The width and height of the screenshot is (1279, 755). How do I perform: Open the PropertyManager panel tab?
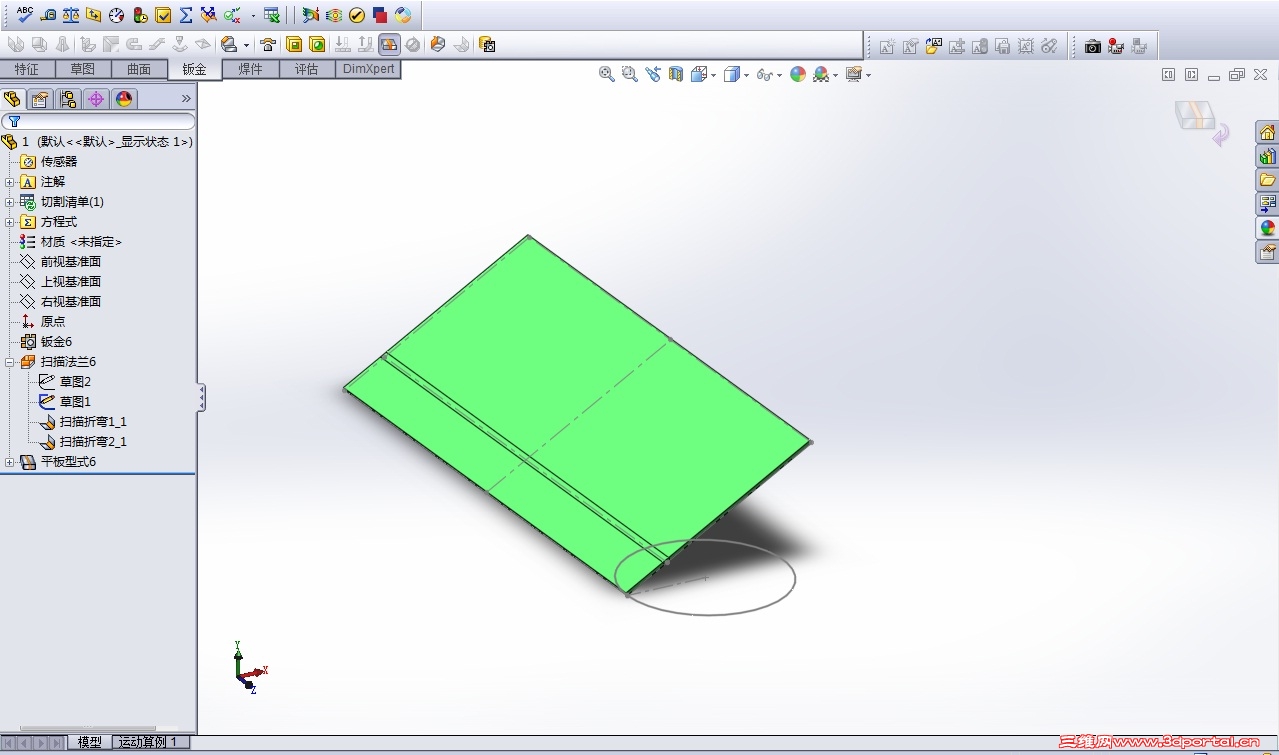click(40, 98)
